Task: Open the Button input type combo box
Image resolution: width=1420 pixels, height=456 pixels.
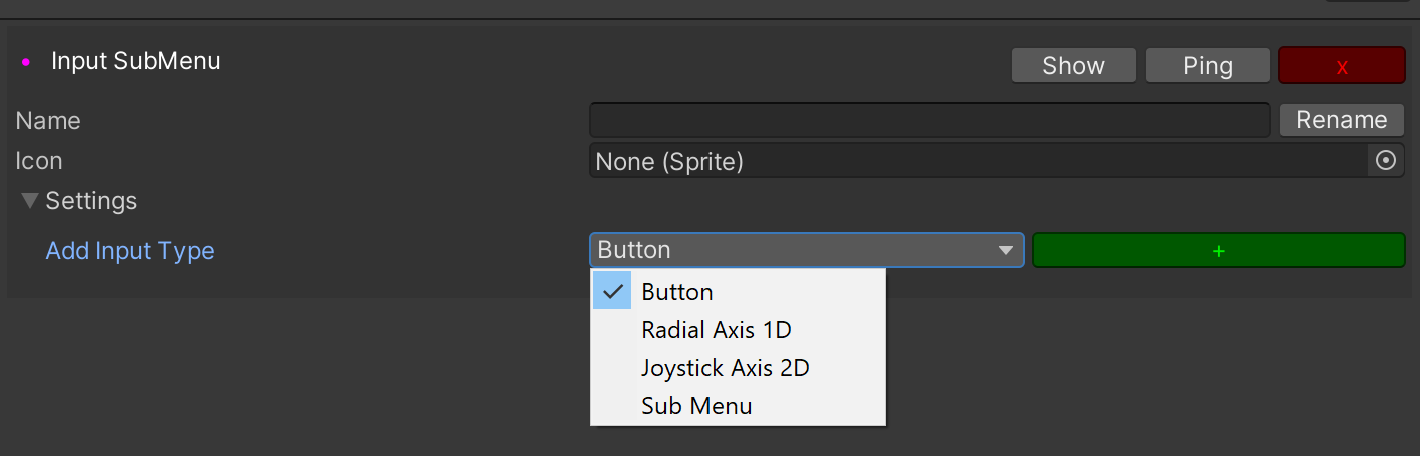Action: click(807, 250)
